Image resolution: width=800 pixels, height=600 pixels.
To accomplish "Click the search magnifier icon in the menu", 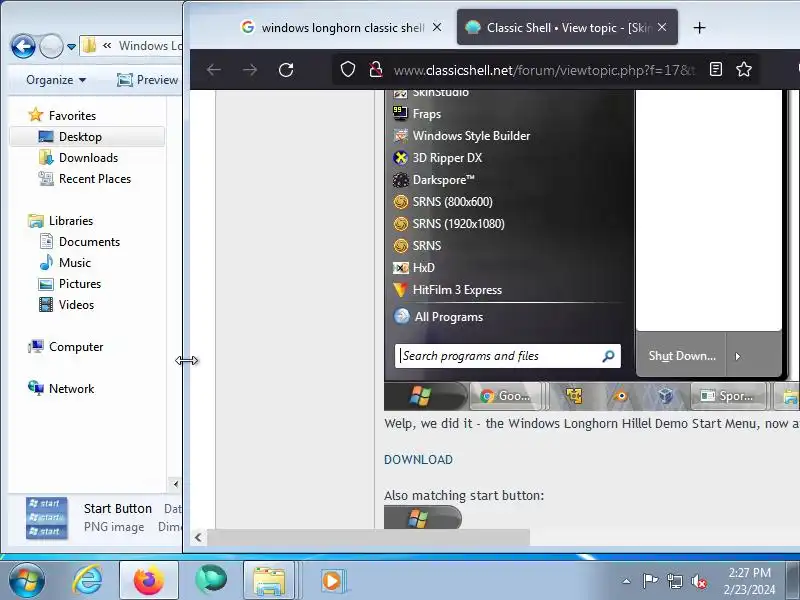I will [x=608, y=356].
